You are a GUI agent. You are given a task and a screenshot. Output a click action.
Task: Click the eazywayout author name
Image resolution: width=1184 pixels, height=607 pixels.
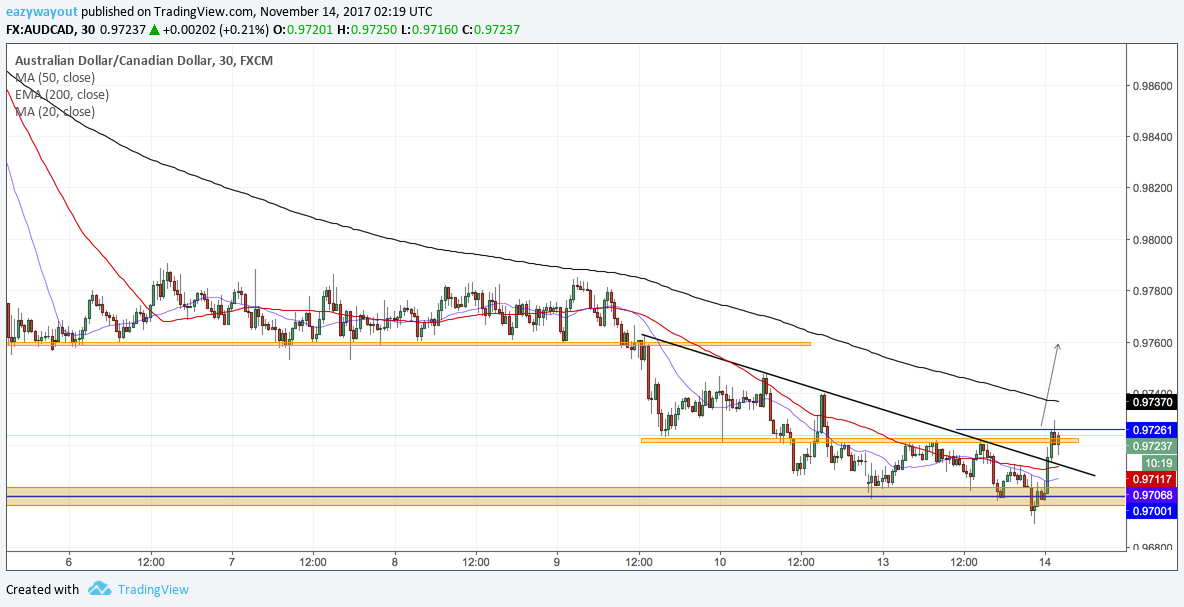(x=40, y=12)
